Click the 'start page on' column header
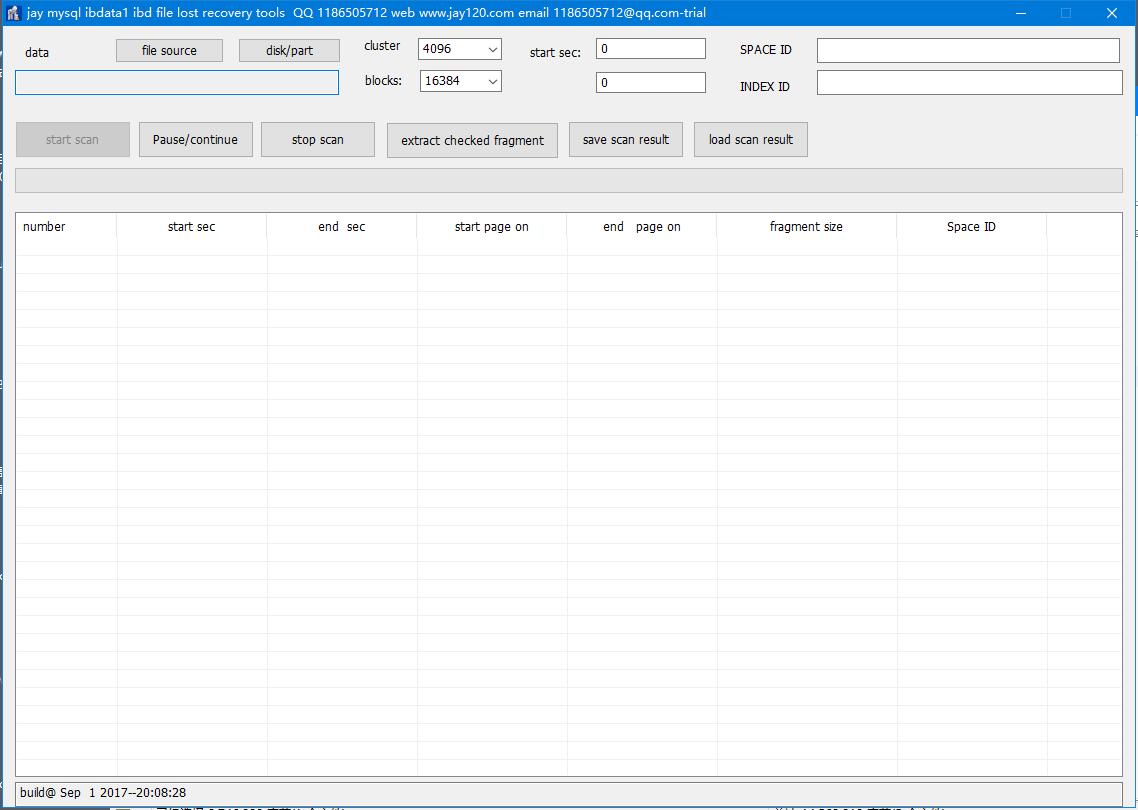 492,226
